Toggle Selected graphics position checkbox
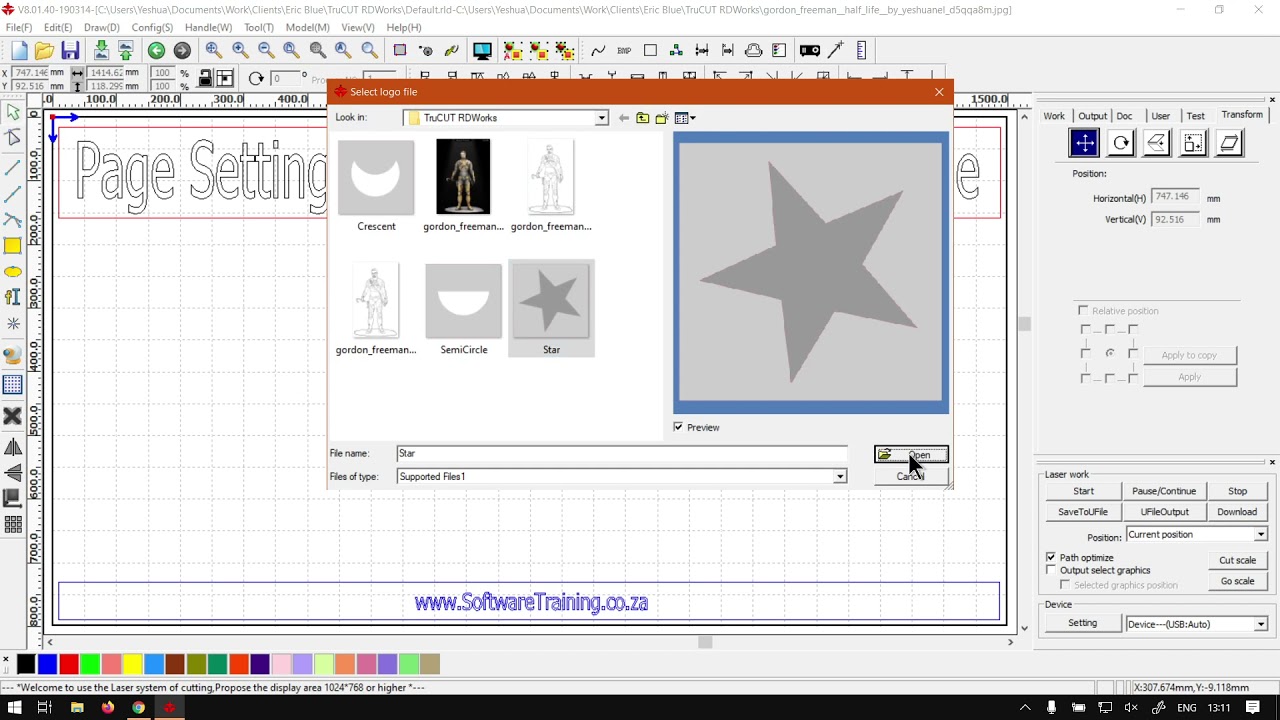The width and height of the screenshot is (1280, 720). (1065, 585)
